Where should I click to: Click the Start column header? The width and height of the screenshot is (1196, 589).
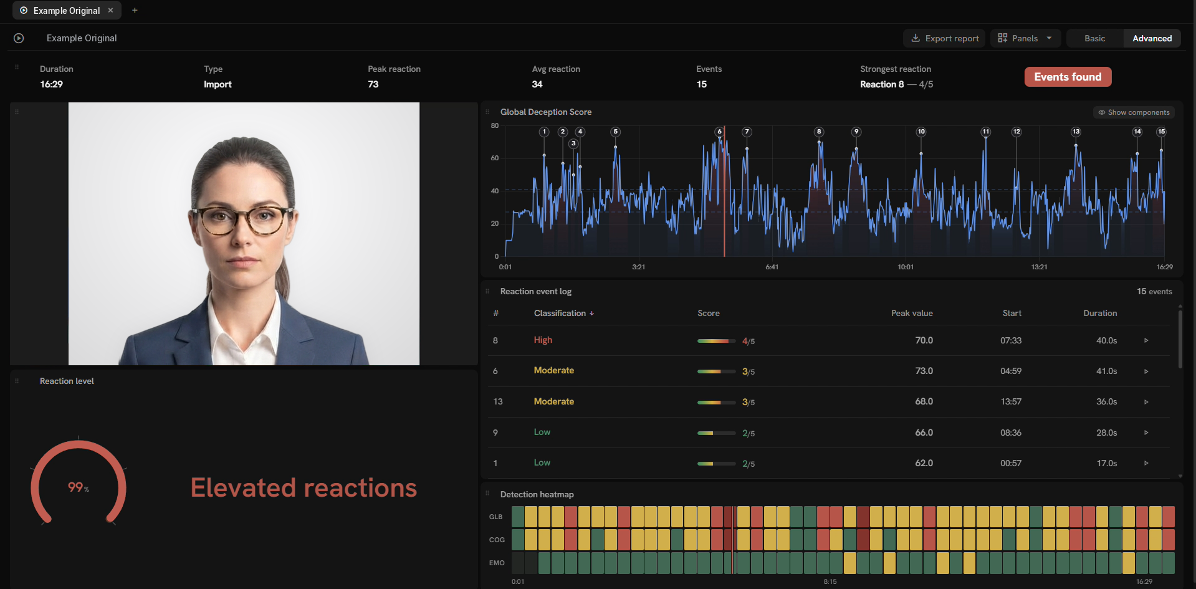pyautogui.click(x=1011, y=313)
